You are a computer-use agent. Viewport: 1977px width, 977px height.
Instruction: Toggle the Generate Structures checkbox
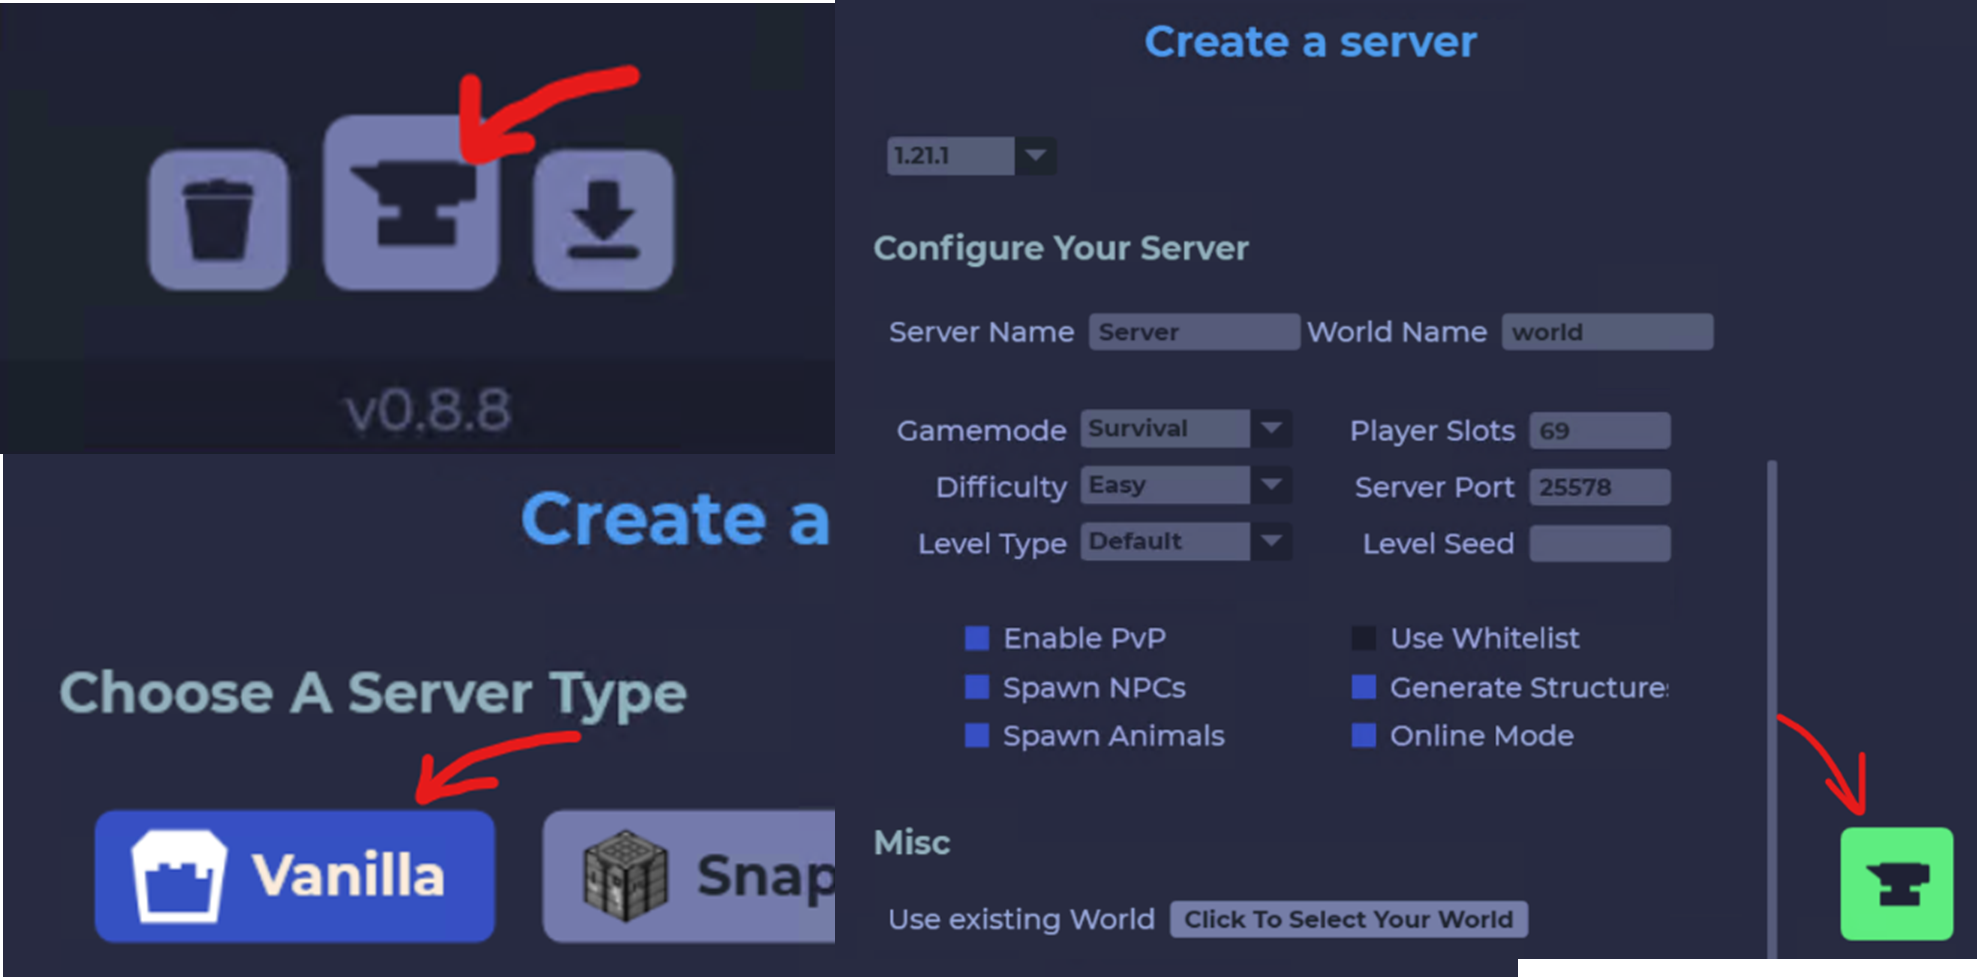coord(1364,687)
